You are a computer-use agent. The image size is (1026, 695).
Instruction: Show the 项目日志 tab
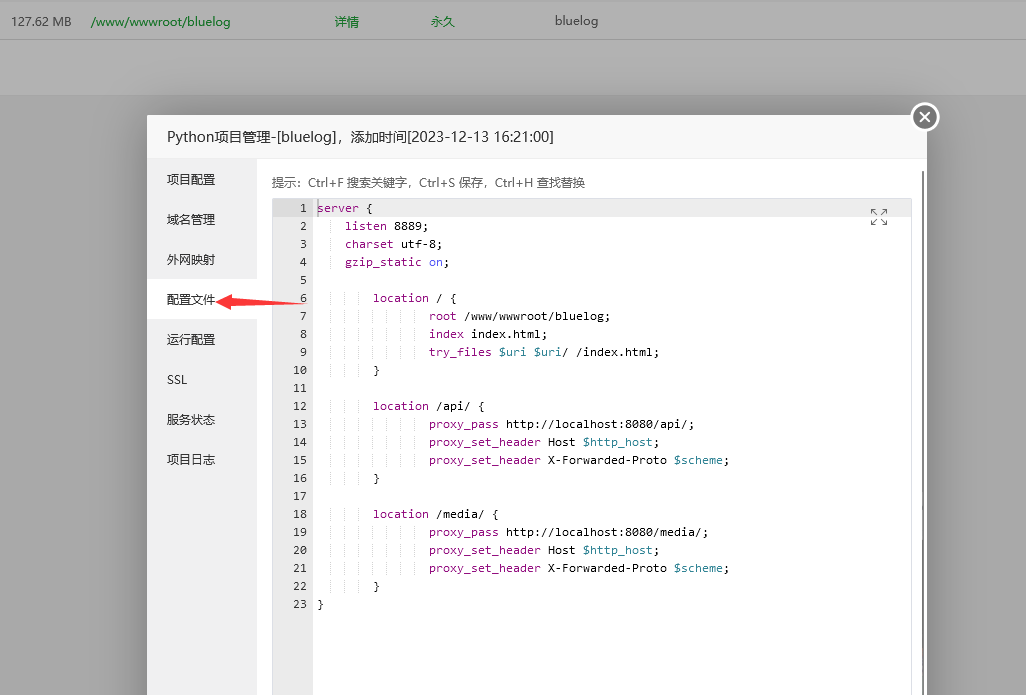pyautogui.click(x=191, y=460)
